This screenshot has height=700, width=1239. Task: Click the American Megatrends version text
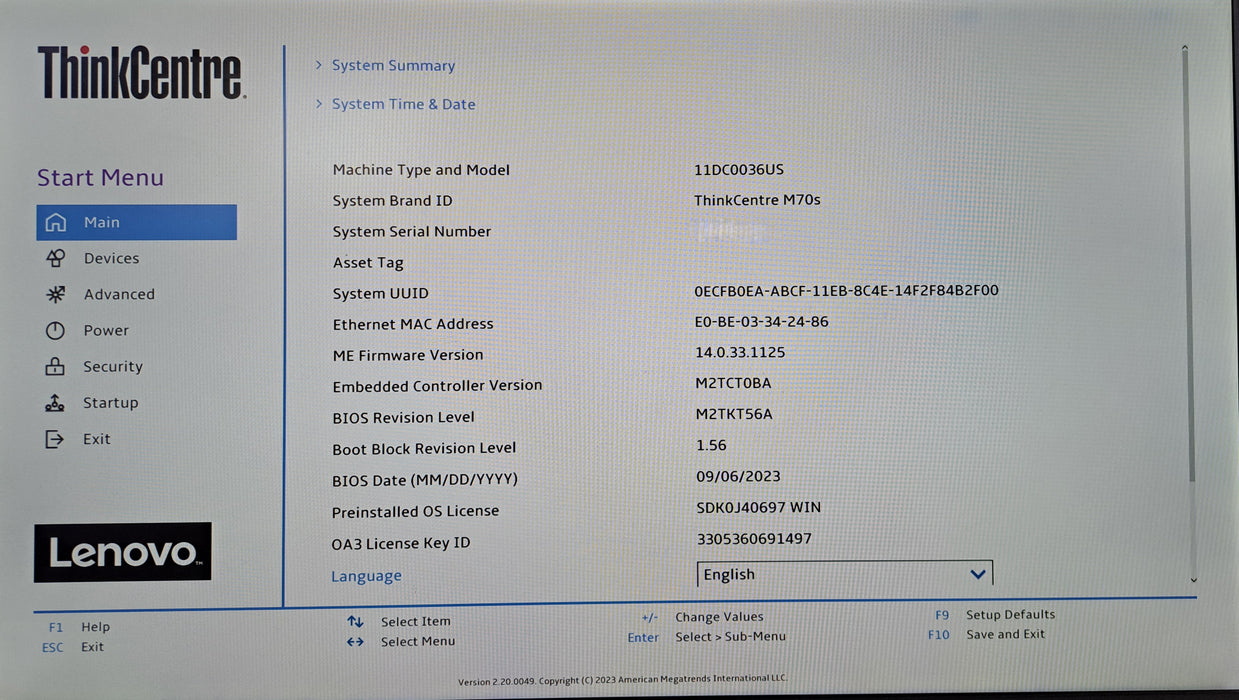point(623,680)
